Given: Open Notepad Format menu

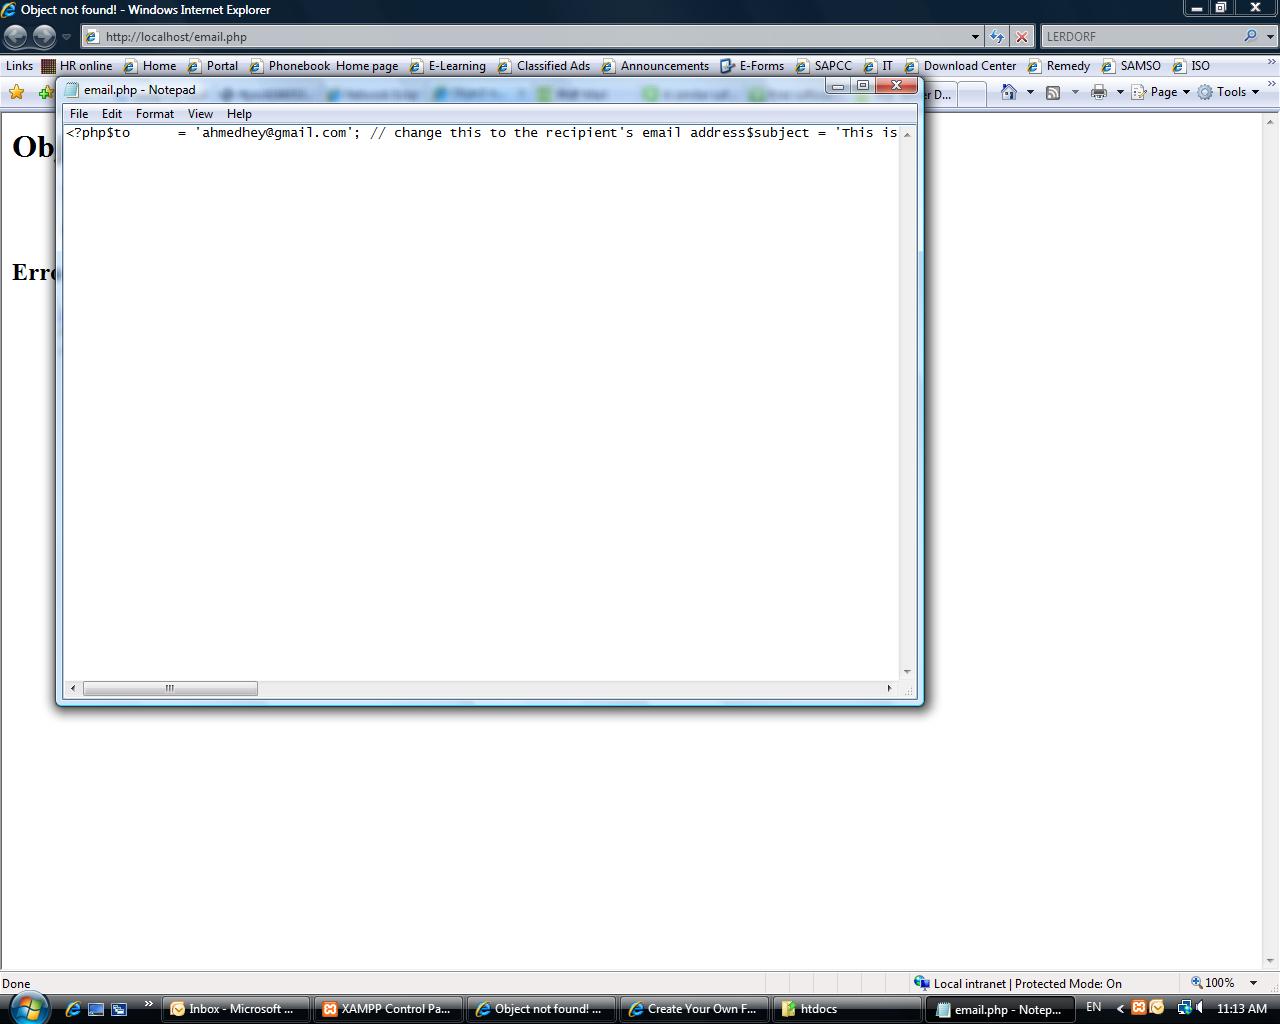Looking at the screenshot, I should [155, 114].
